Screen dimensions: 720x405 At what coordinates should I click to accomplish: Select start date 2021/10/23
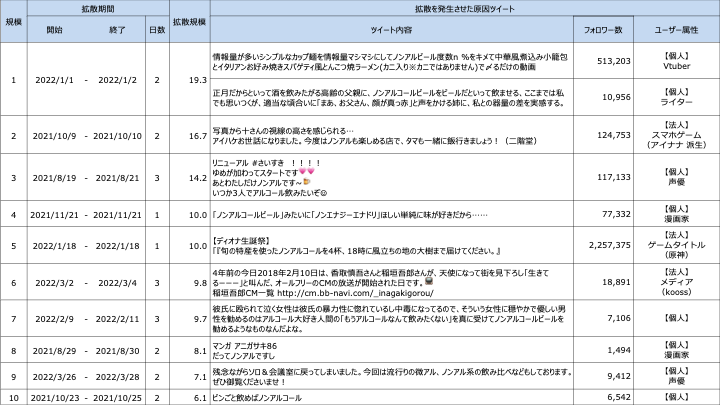54,398
